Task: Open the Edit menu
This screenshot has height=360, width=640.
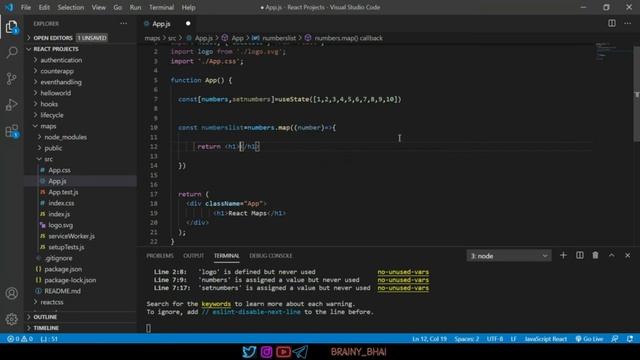Action: [x=44, y=7]
